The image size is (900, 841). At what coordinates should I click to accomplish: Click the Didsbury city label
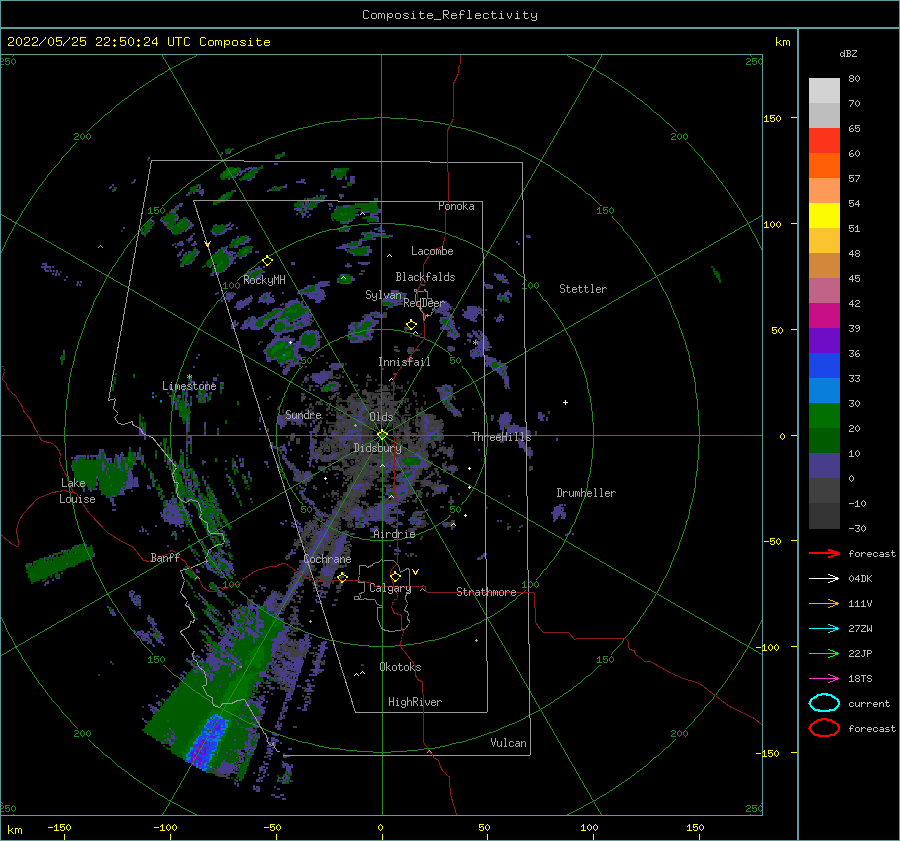pyautogui.click(x=377, y=448)
